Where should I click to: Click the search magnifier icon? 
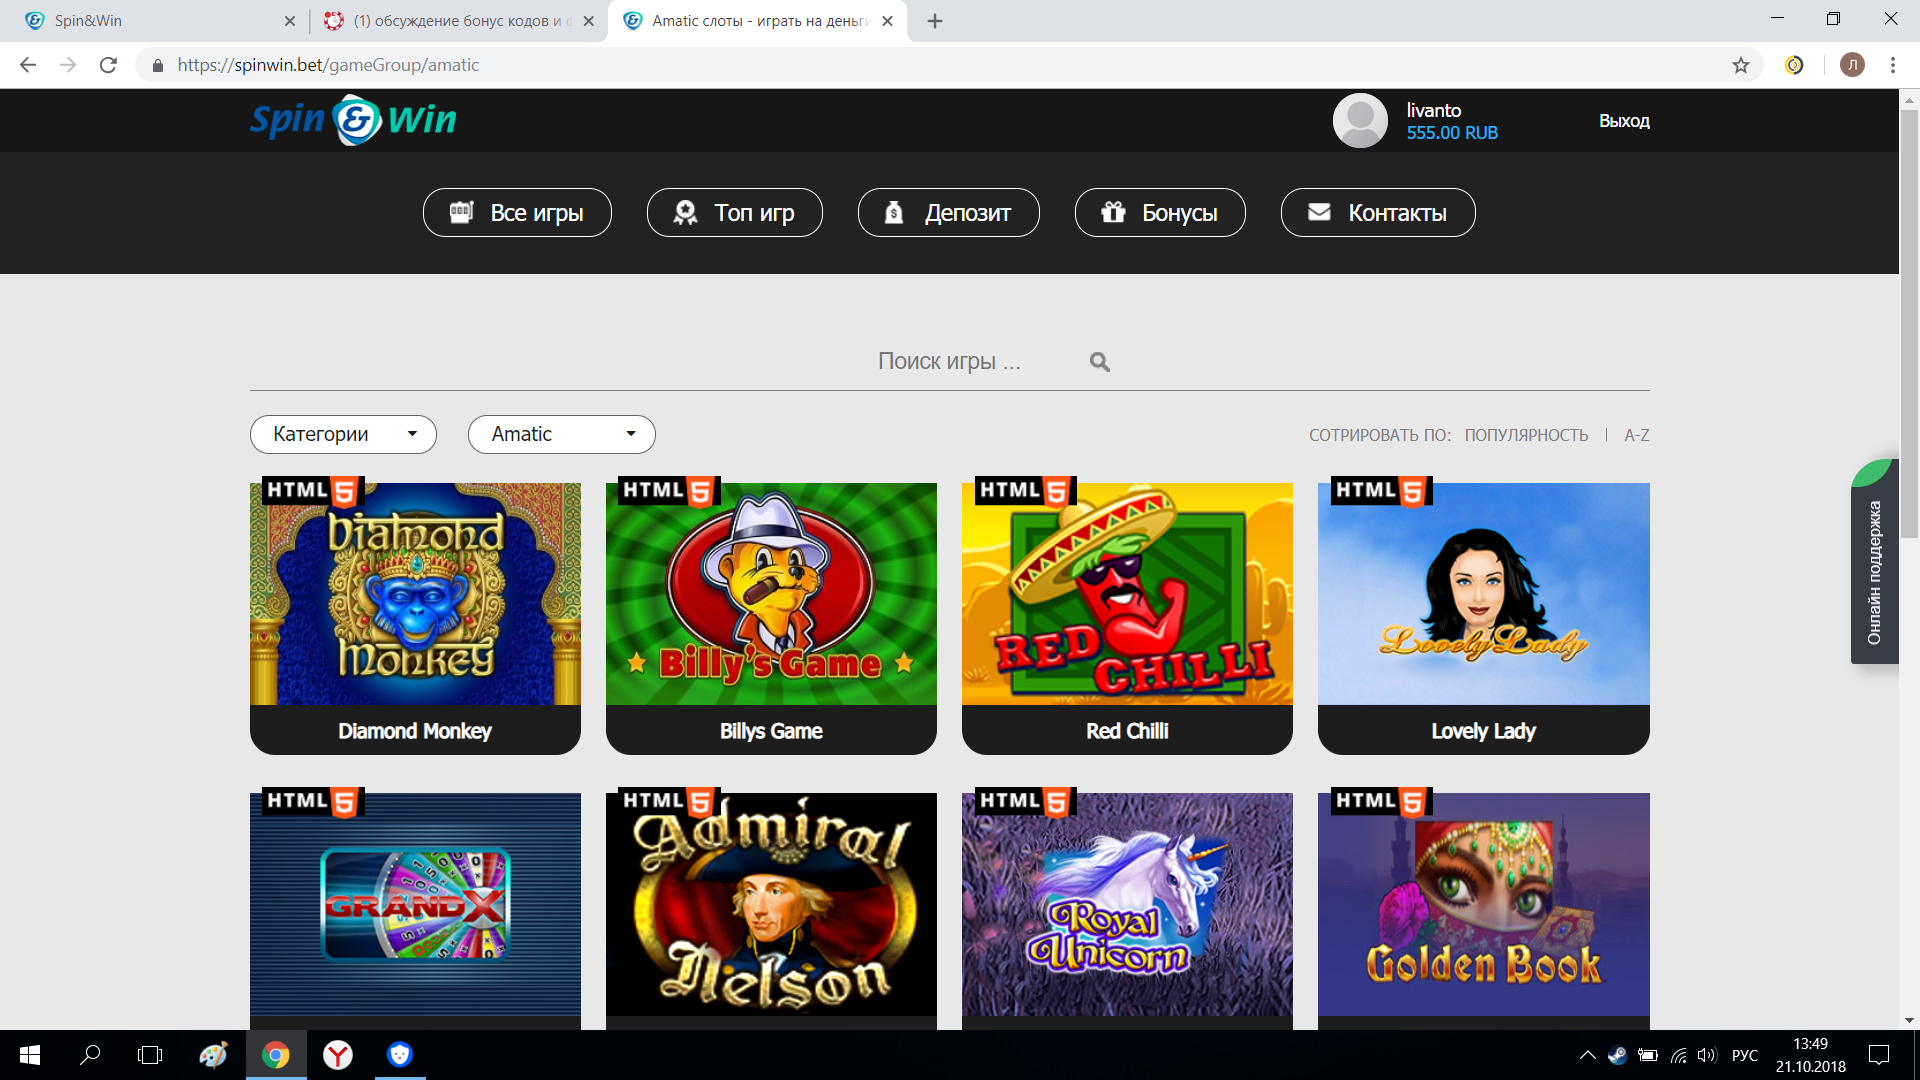1099,362
